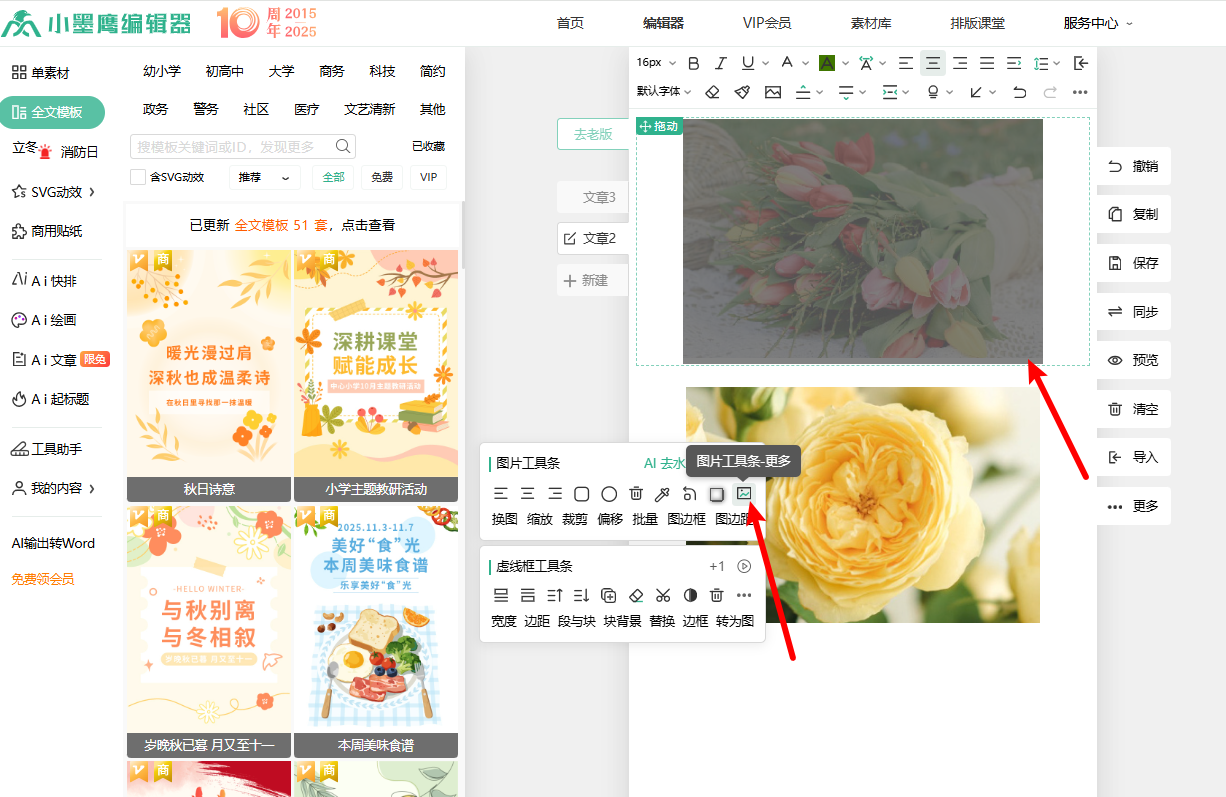Click the 预览 preview button
1226x797 pixels.
[x=1133, y=360]
